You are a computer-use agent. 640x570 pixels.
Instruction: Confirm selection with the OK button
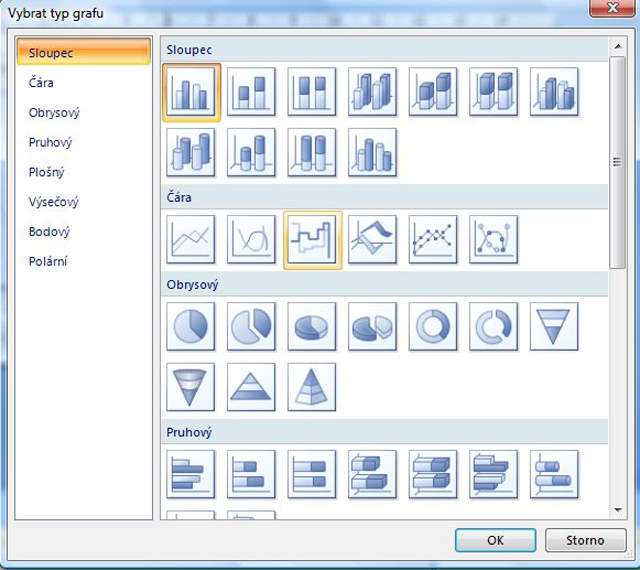[x=495, y=540]
